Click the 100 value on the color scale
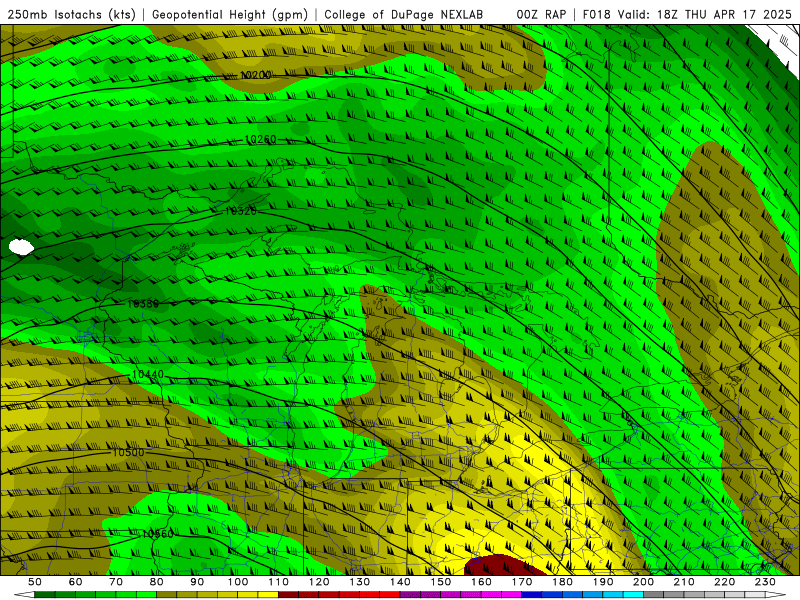Viewport: 800px width, 600px height. 238,582
